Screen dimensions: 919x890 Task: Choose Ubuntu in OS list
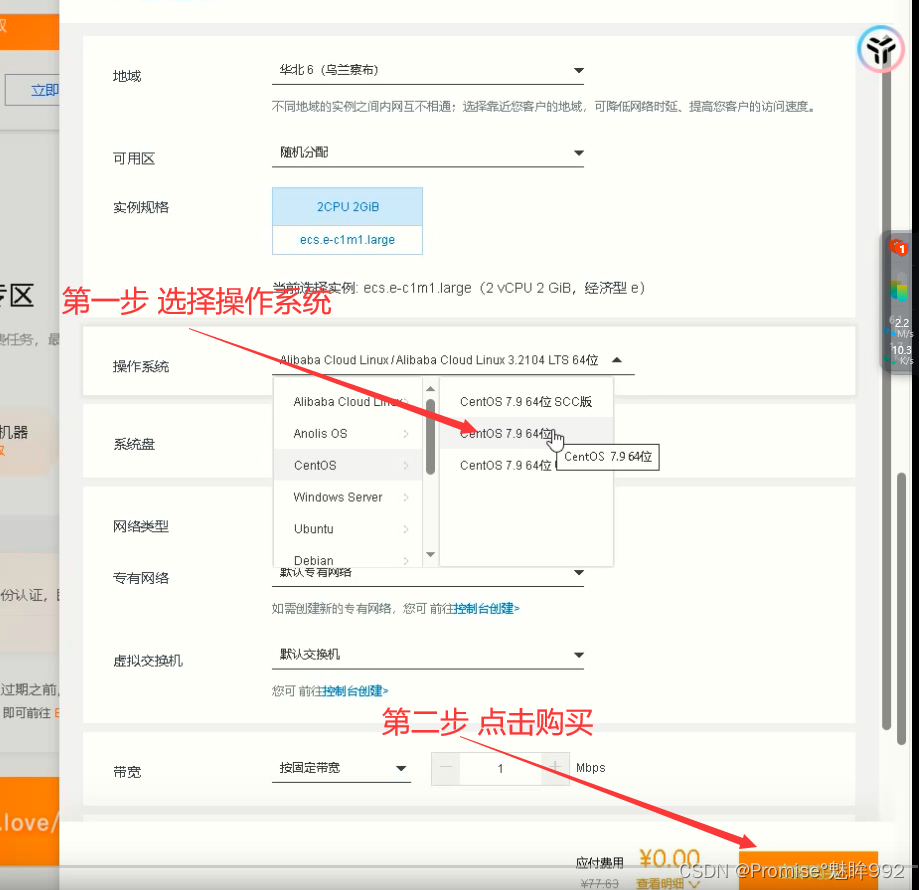click(x=348, y=528)
